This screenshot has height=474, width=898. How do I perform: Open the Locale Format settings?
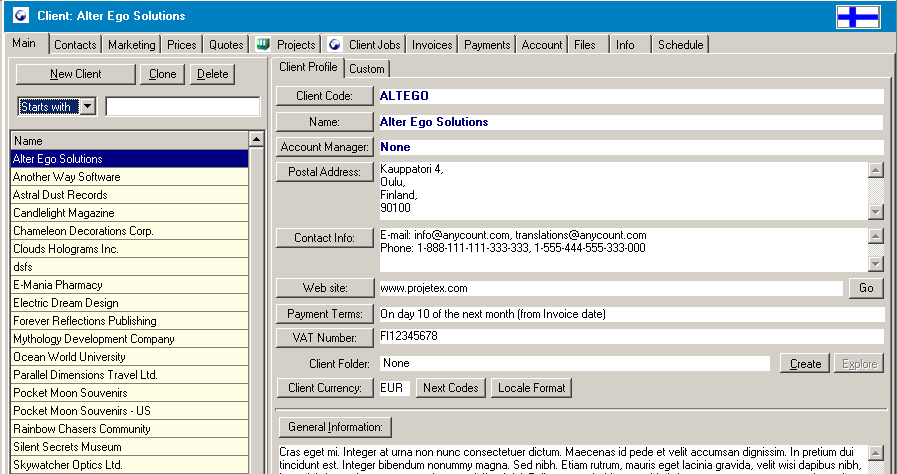pos(531,388)
